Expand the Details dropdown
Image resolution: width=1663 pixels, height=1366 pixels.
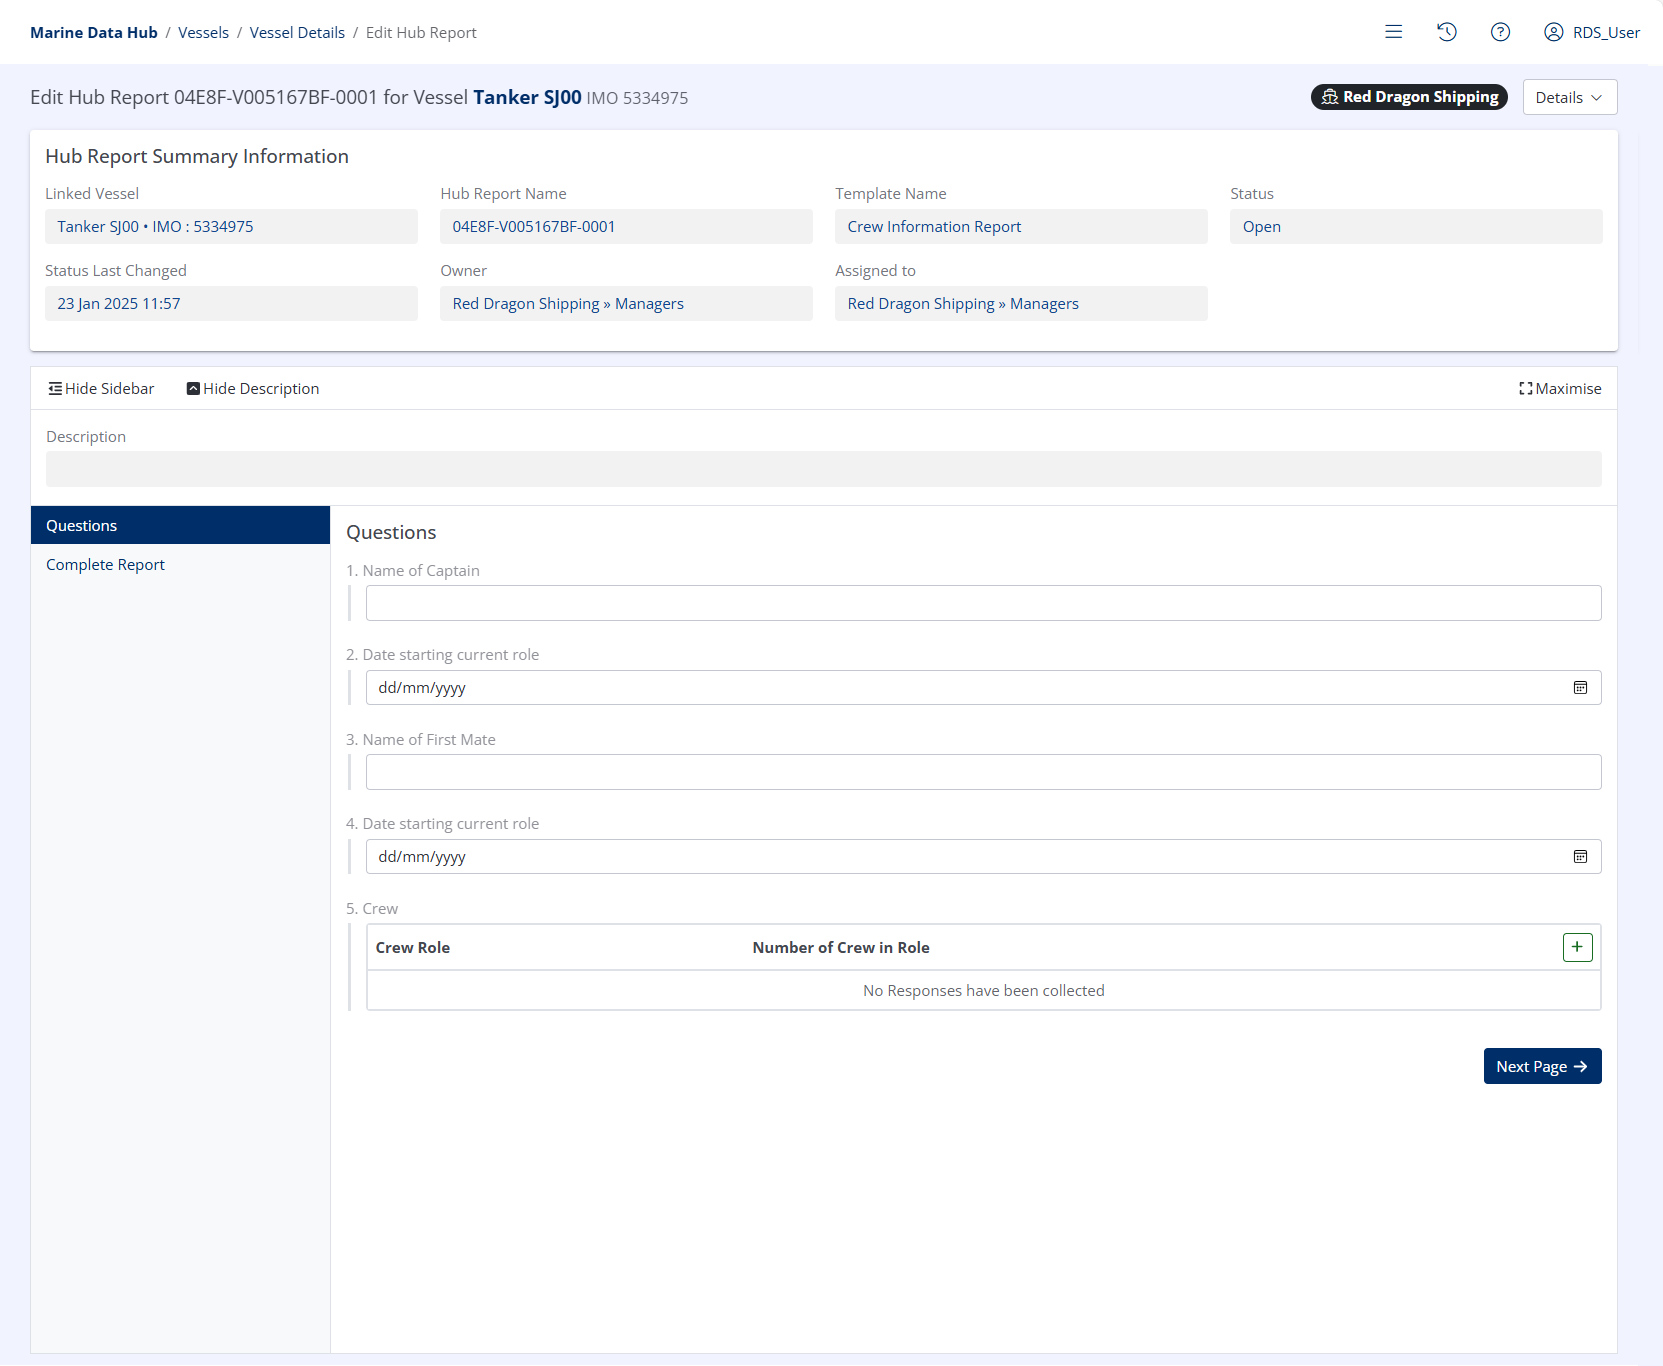click(x=1569, y=97)
